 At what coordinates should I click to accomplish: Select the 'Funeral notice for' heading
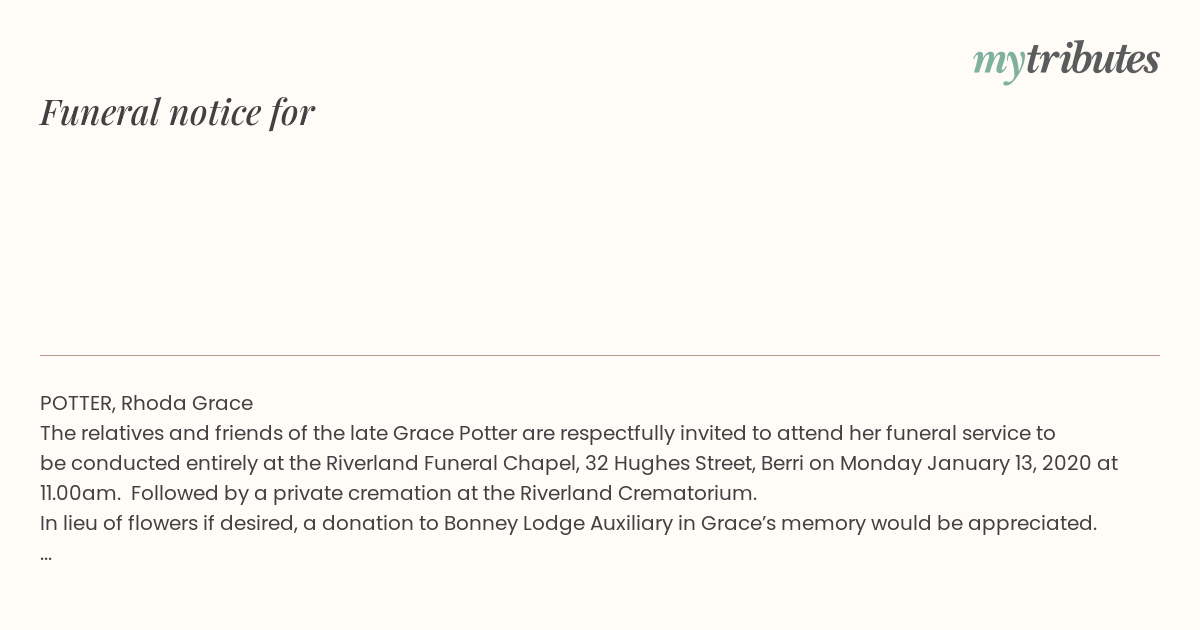coord(177,112)
